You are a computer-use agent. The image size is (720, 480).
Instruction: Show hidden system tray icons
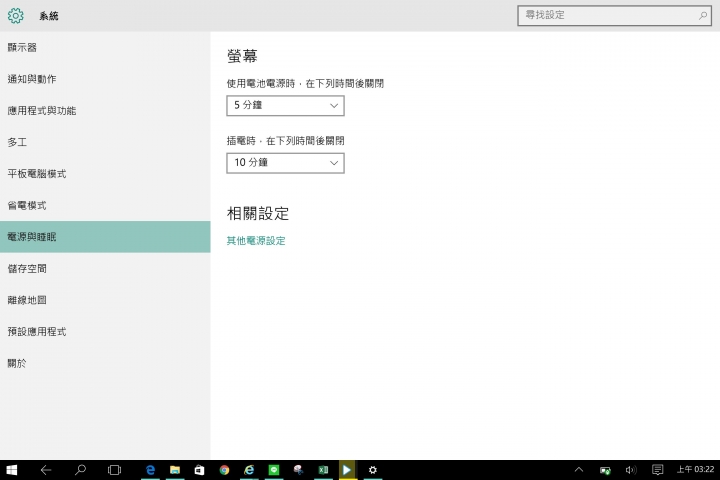click(579, 470)
